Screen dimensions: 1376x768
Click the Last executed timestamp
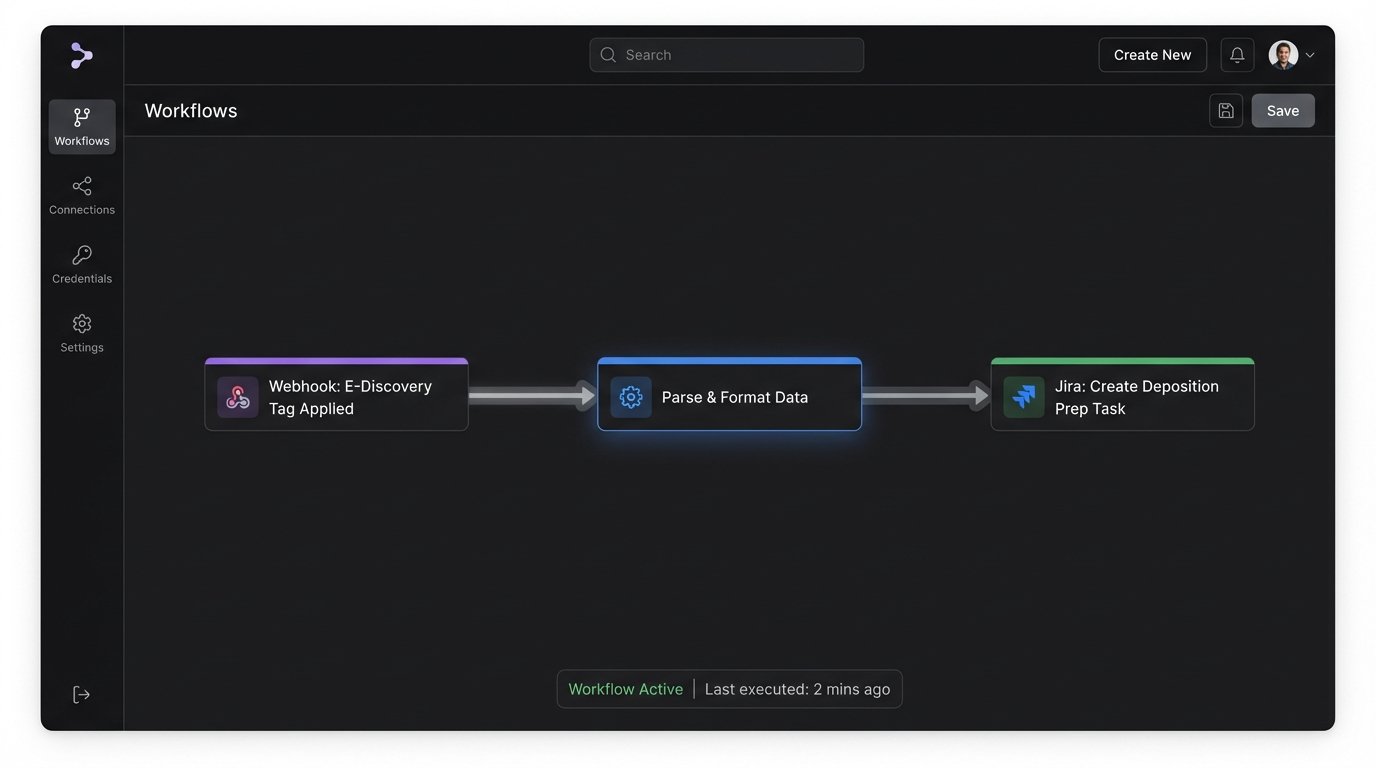click(797, 688)
